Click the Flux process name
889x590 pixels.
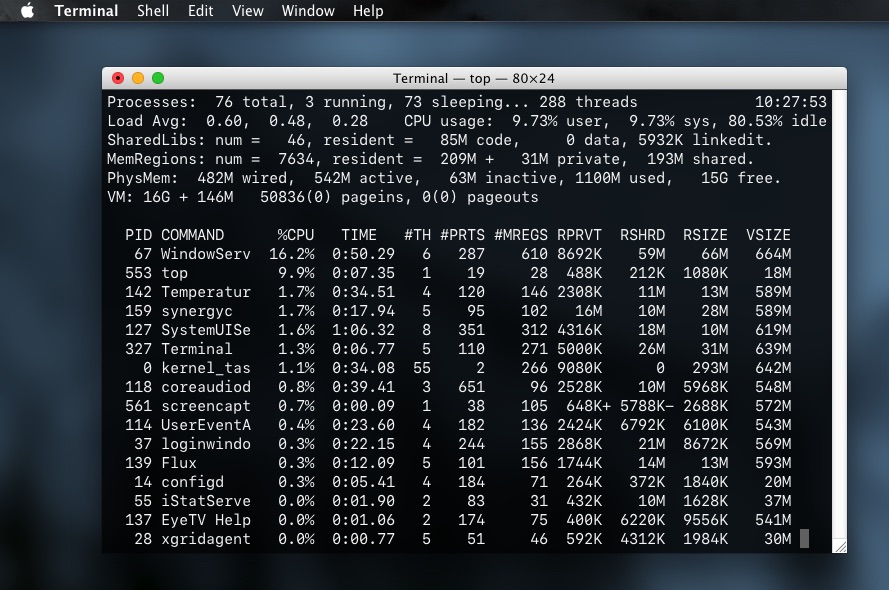pos(179,463)
